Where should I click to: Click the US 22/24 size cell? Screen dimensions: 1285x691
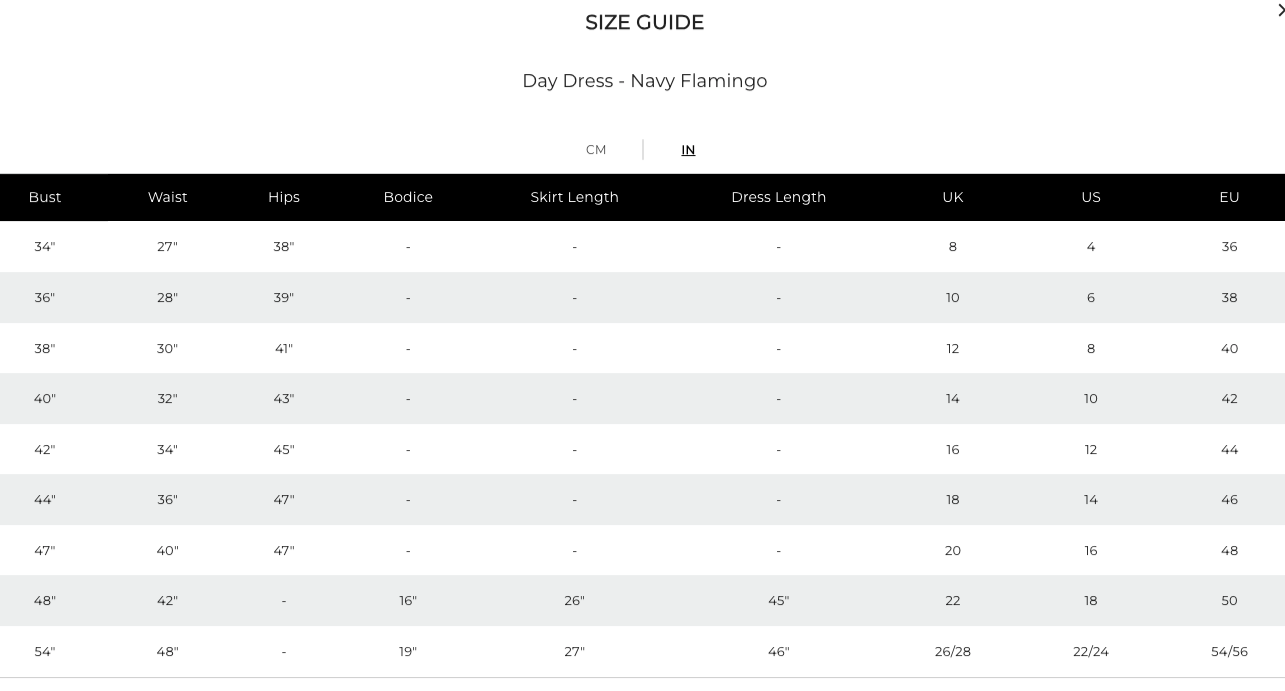tap(1091, 652)
